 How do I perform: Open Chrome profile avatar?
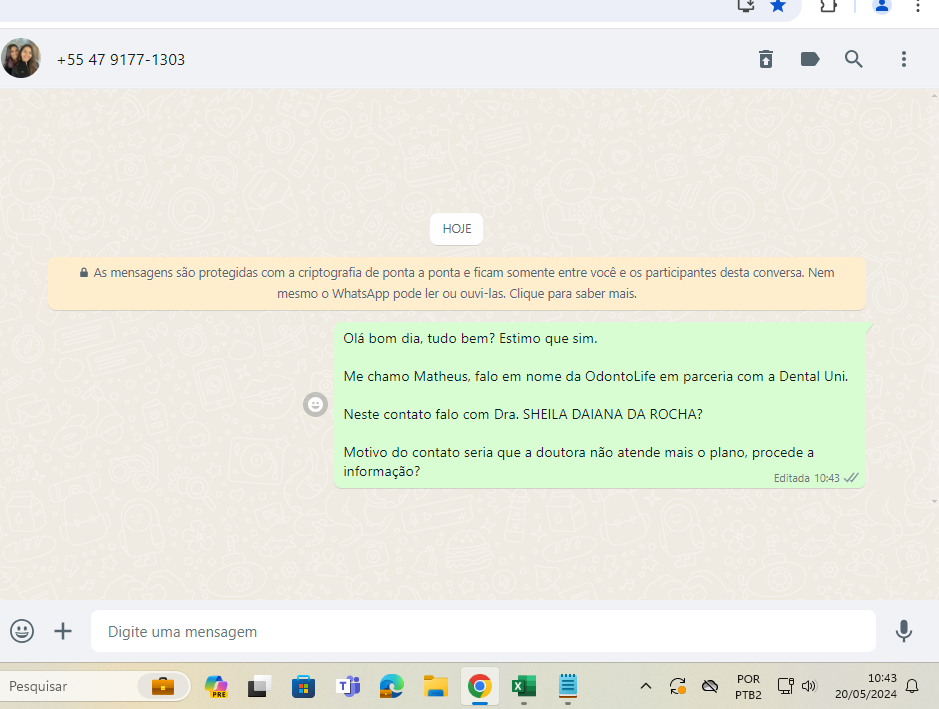pos(882,6)
